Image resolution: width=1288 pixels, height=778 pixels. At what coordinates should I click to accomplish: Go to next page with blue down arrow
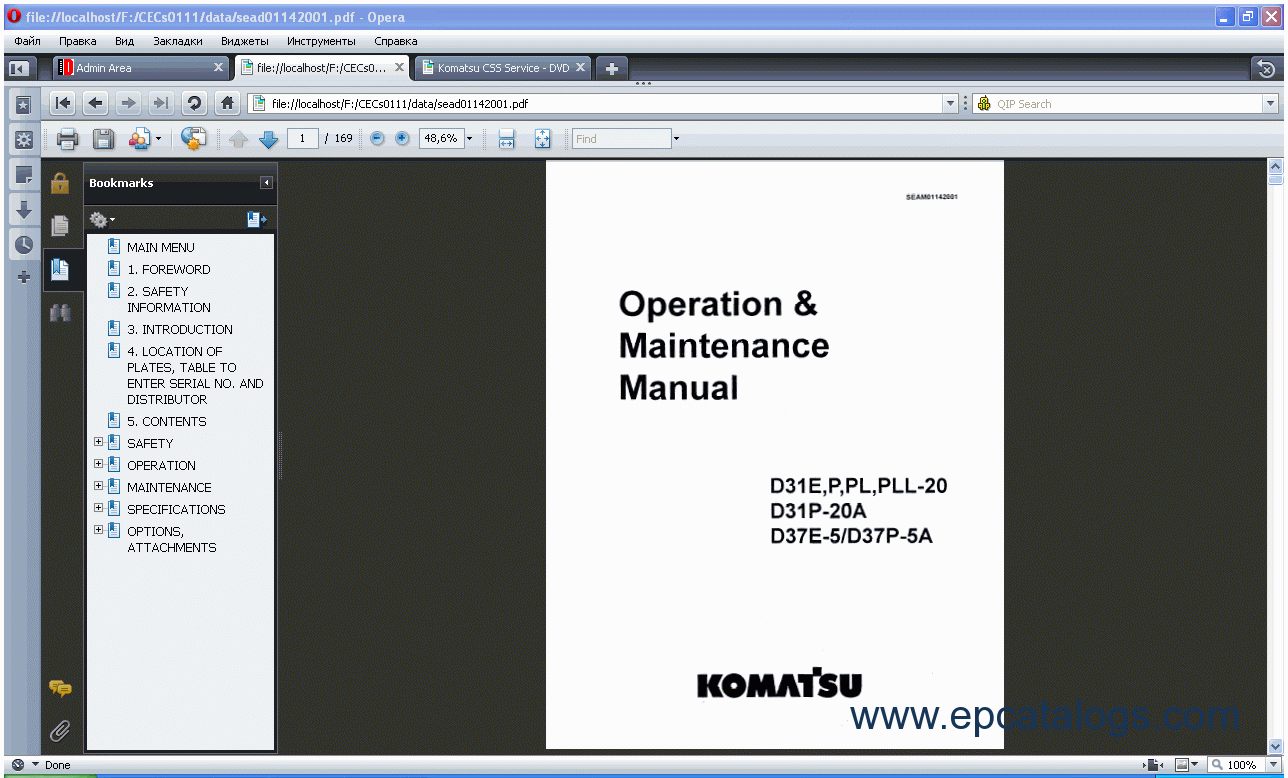[268, 139]
